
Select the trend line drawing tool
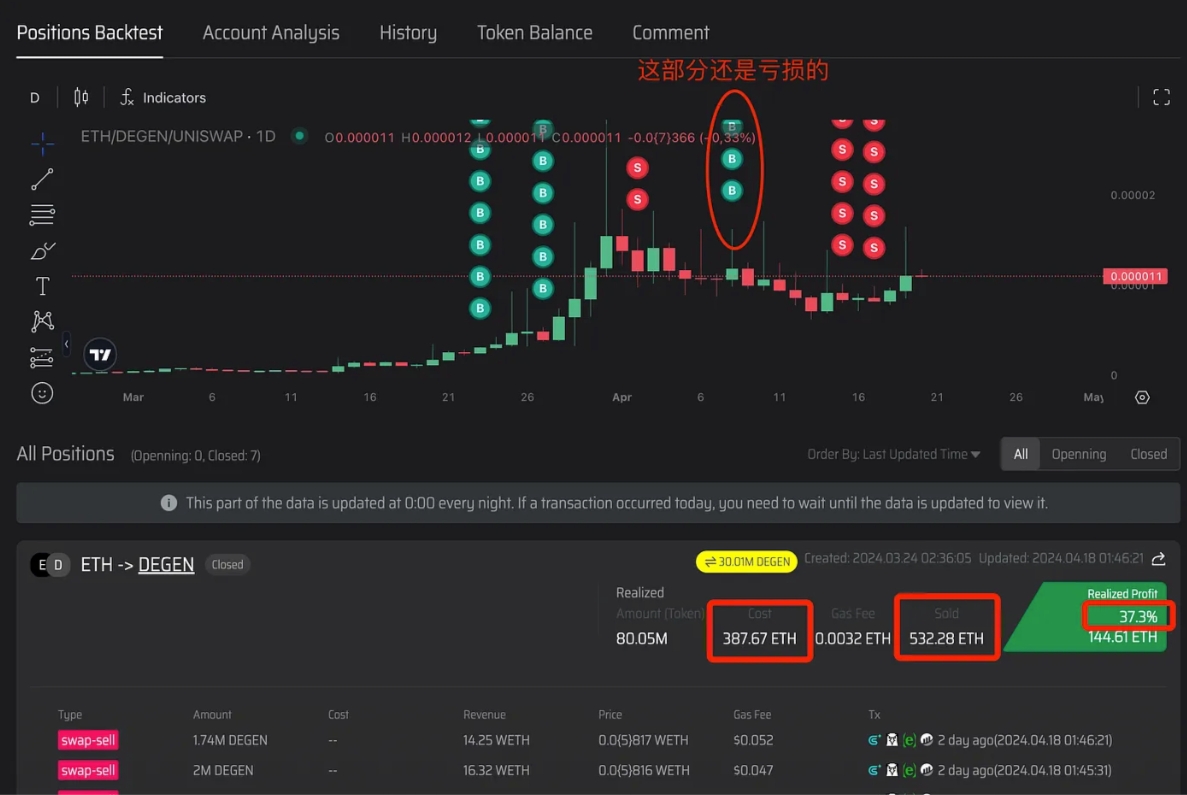click(42, 180)
